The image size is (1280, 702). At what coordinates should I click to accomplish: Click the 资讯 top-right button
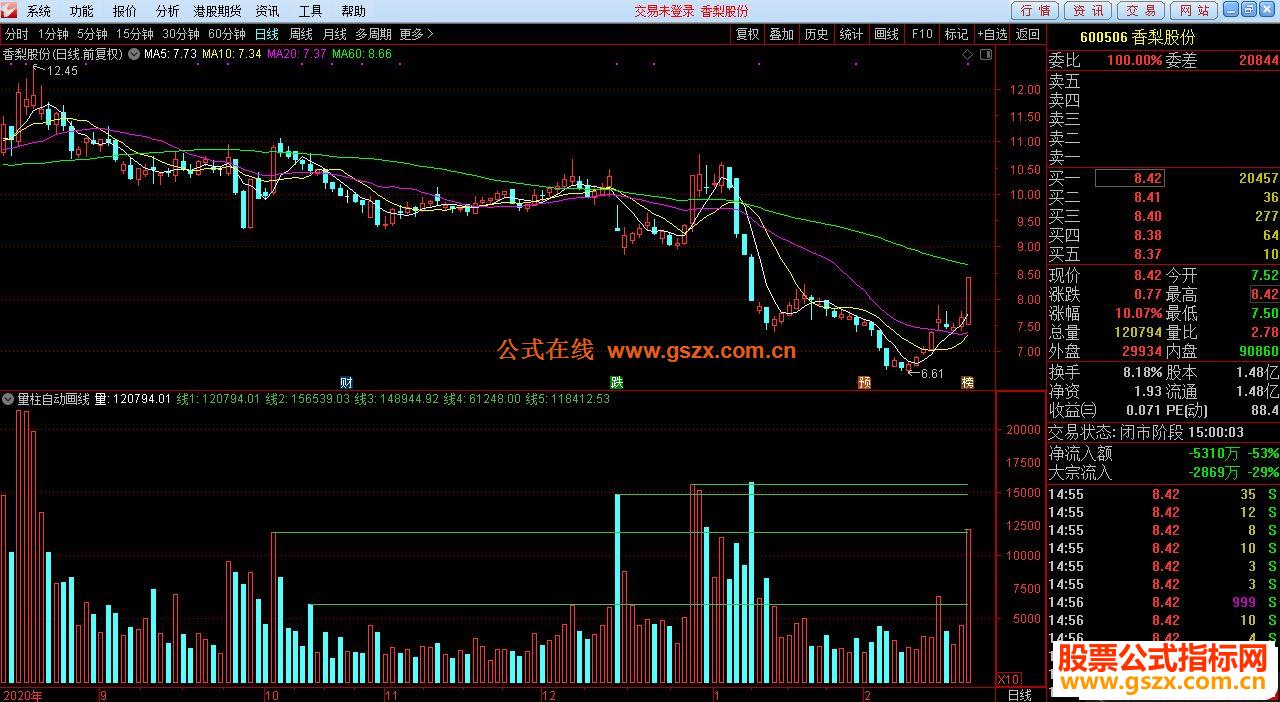(x=1088, y=10)
